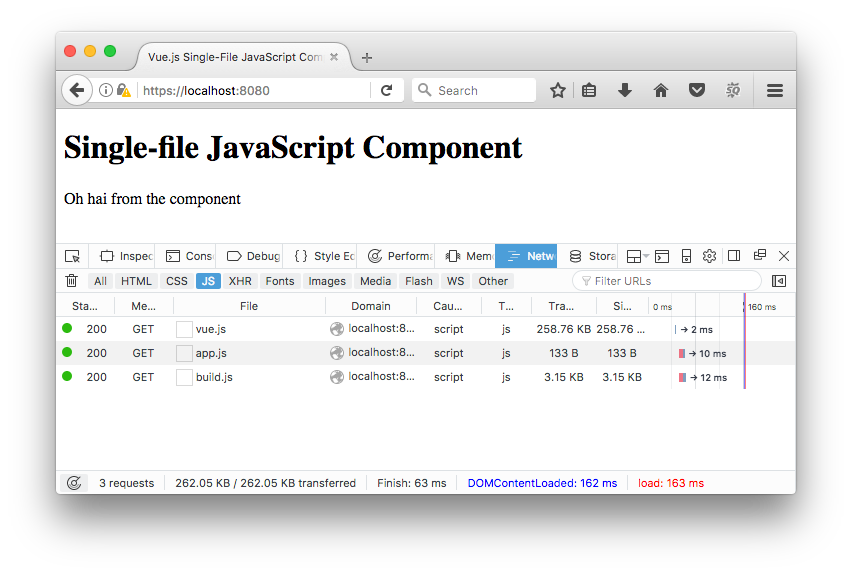This screenshot has height=574, width=852.
Task: Toggle responsive design mode icon
Action: pos(686,256)
